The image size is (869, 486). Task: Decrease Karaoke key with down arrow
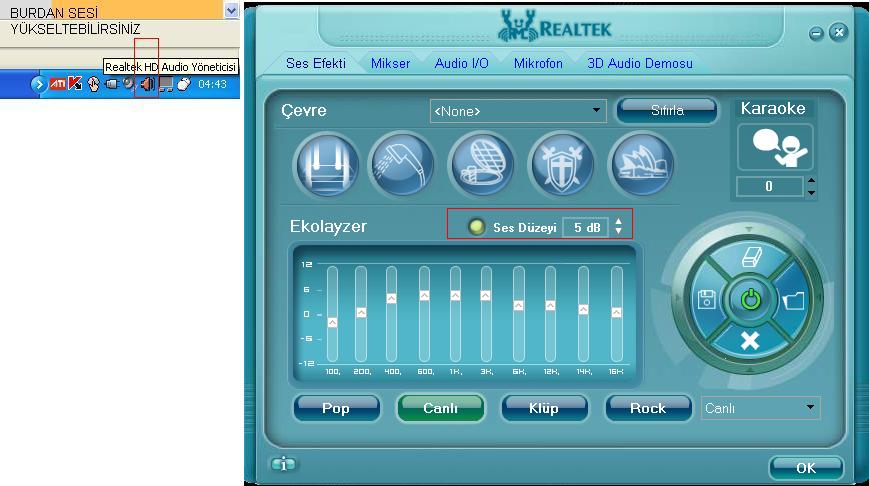pos(811,193)
